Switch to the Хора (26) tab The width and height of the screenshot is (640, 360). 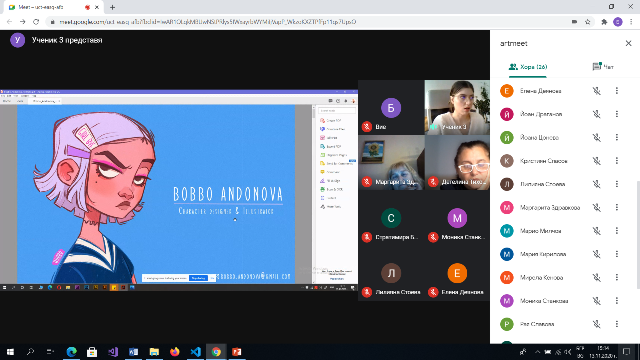pyautogui.click(x=528, y=67)
